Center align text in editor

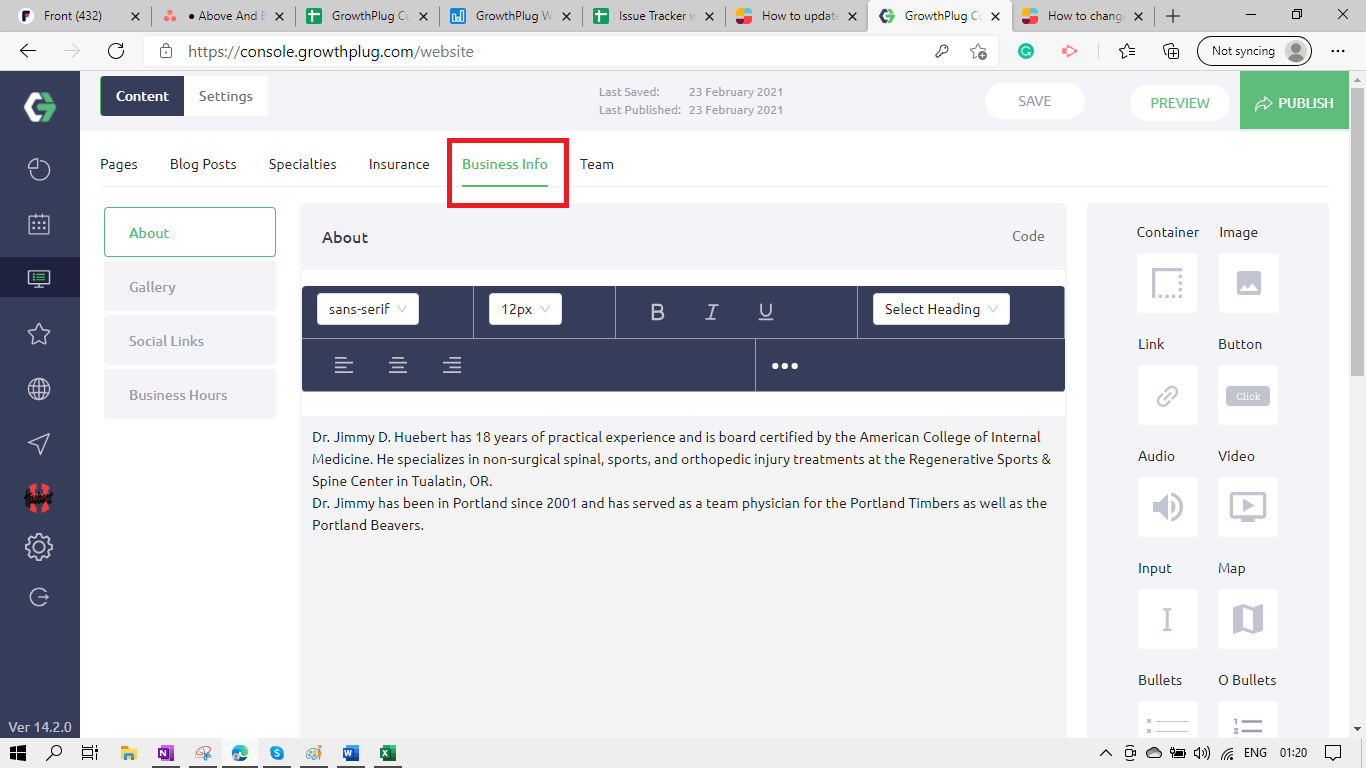coord(398,365)
